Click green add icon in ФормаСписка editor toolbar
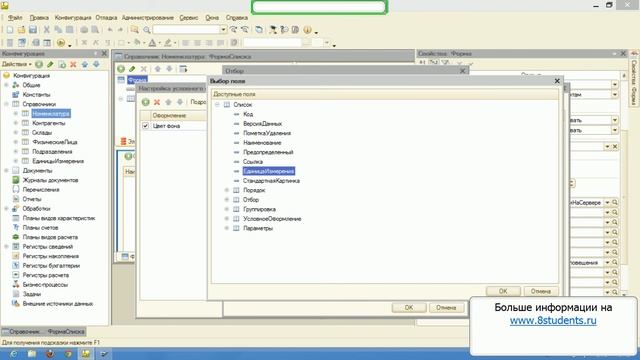The height and width of the screenshot is (360, 640). pos(121,69)
